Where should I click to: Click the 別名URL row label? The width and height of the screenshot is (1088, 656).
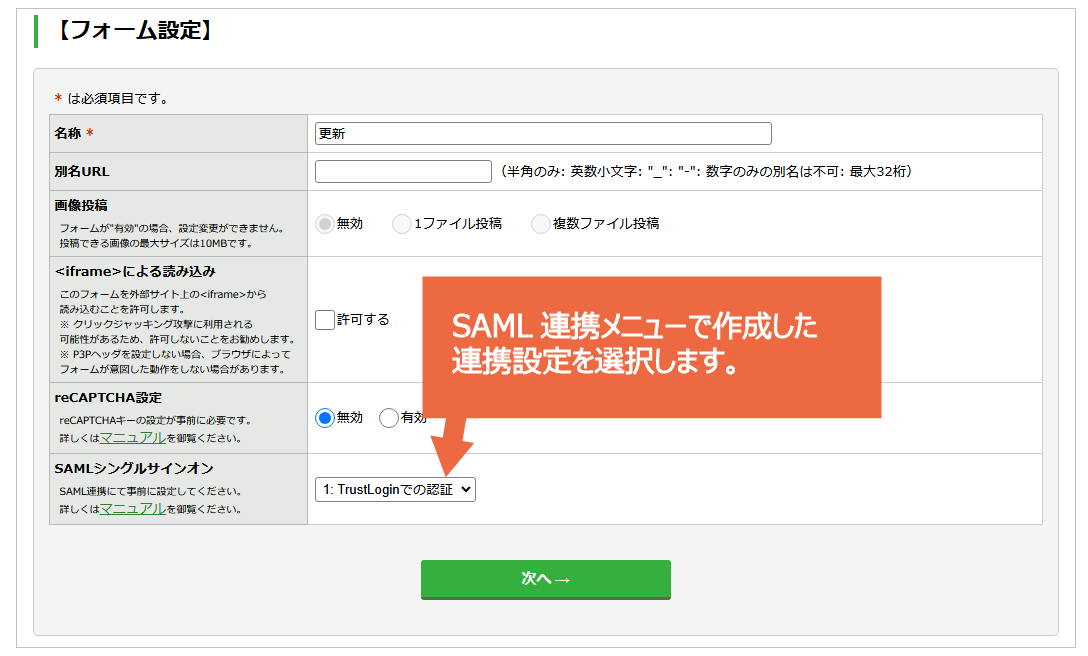point(82,171)
